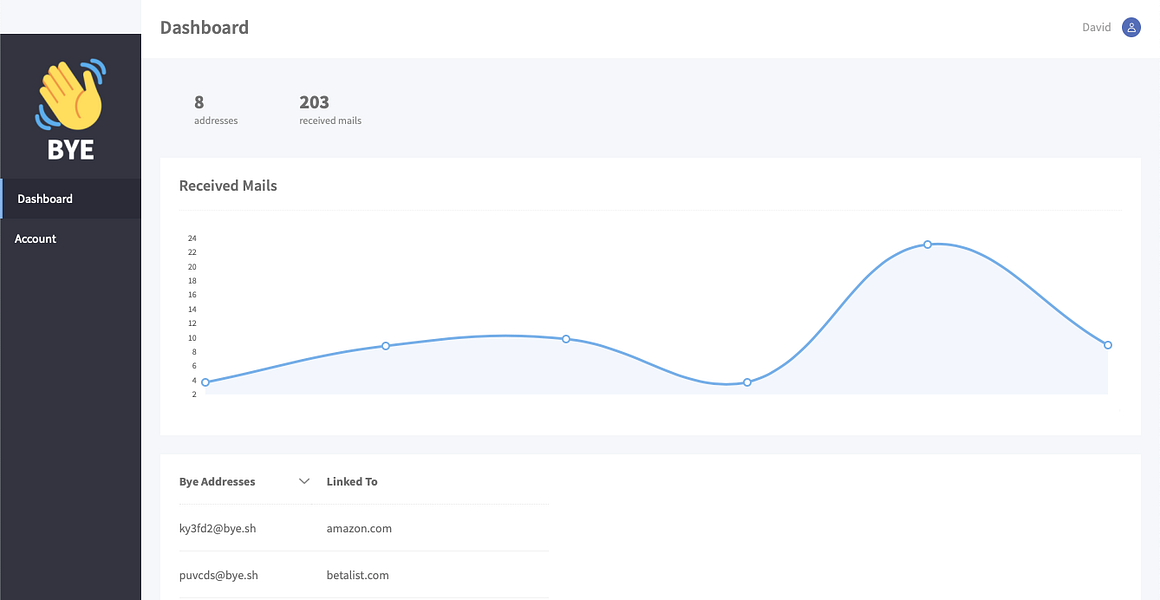Click the last chart data point
The height and width of the screenshot is (600, 1160).
(x=1107, y=345)
